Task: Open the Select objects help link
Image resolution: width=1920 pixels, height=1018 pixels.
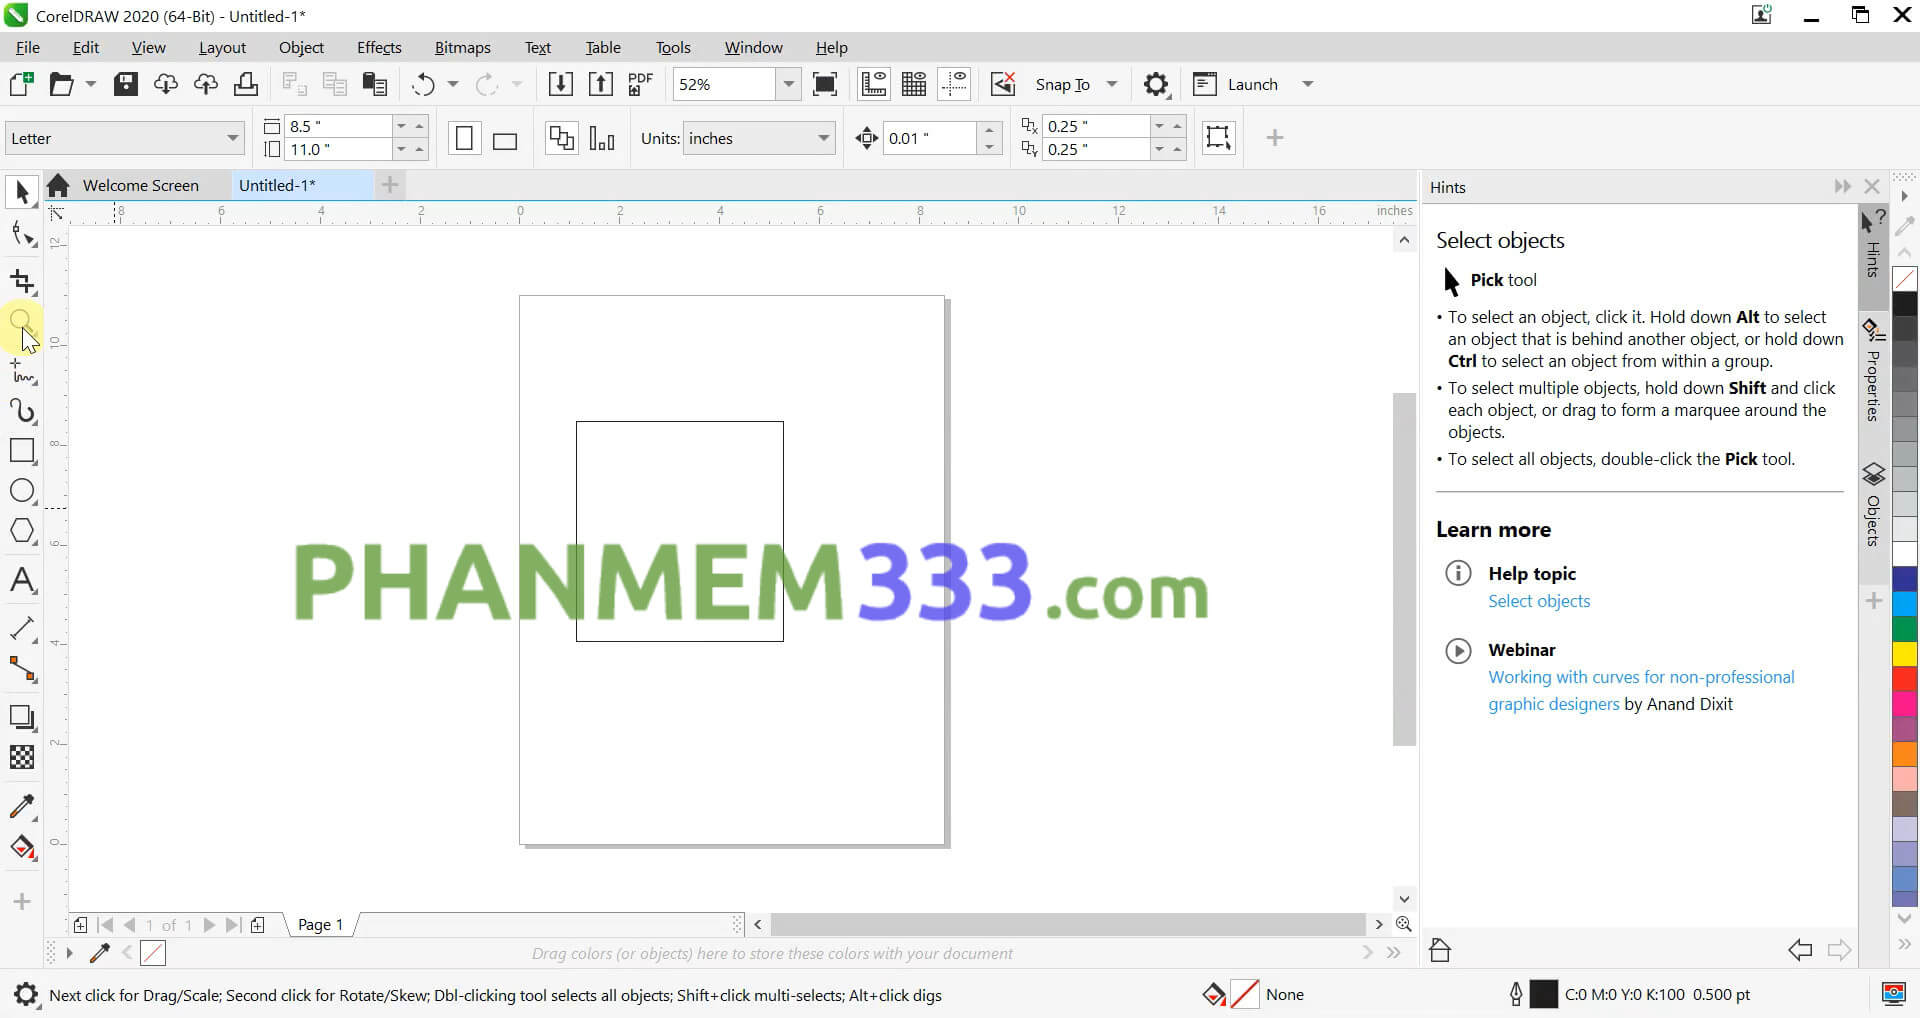Action: (x=1538, y=601)
